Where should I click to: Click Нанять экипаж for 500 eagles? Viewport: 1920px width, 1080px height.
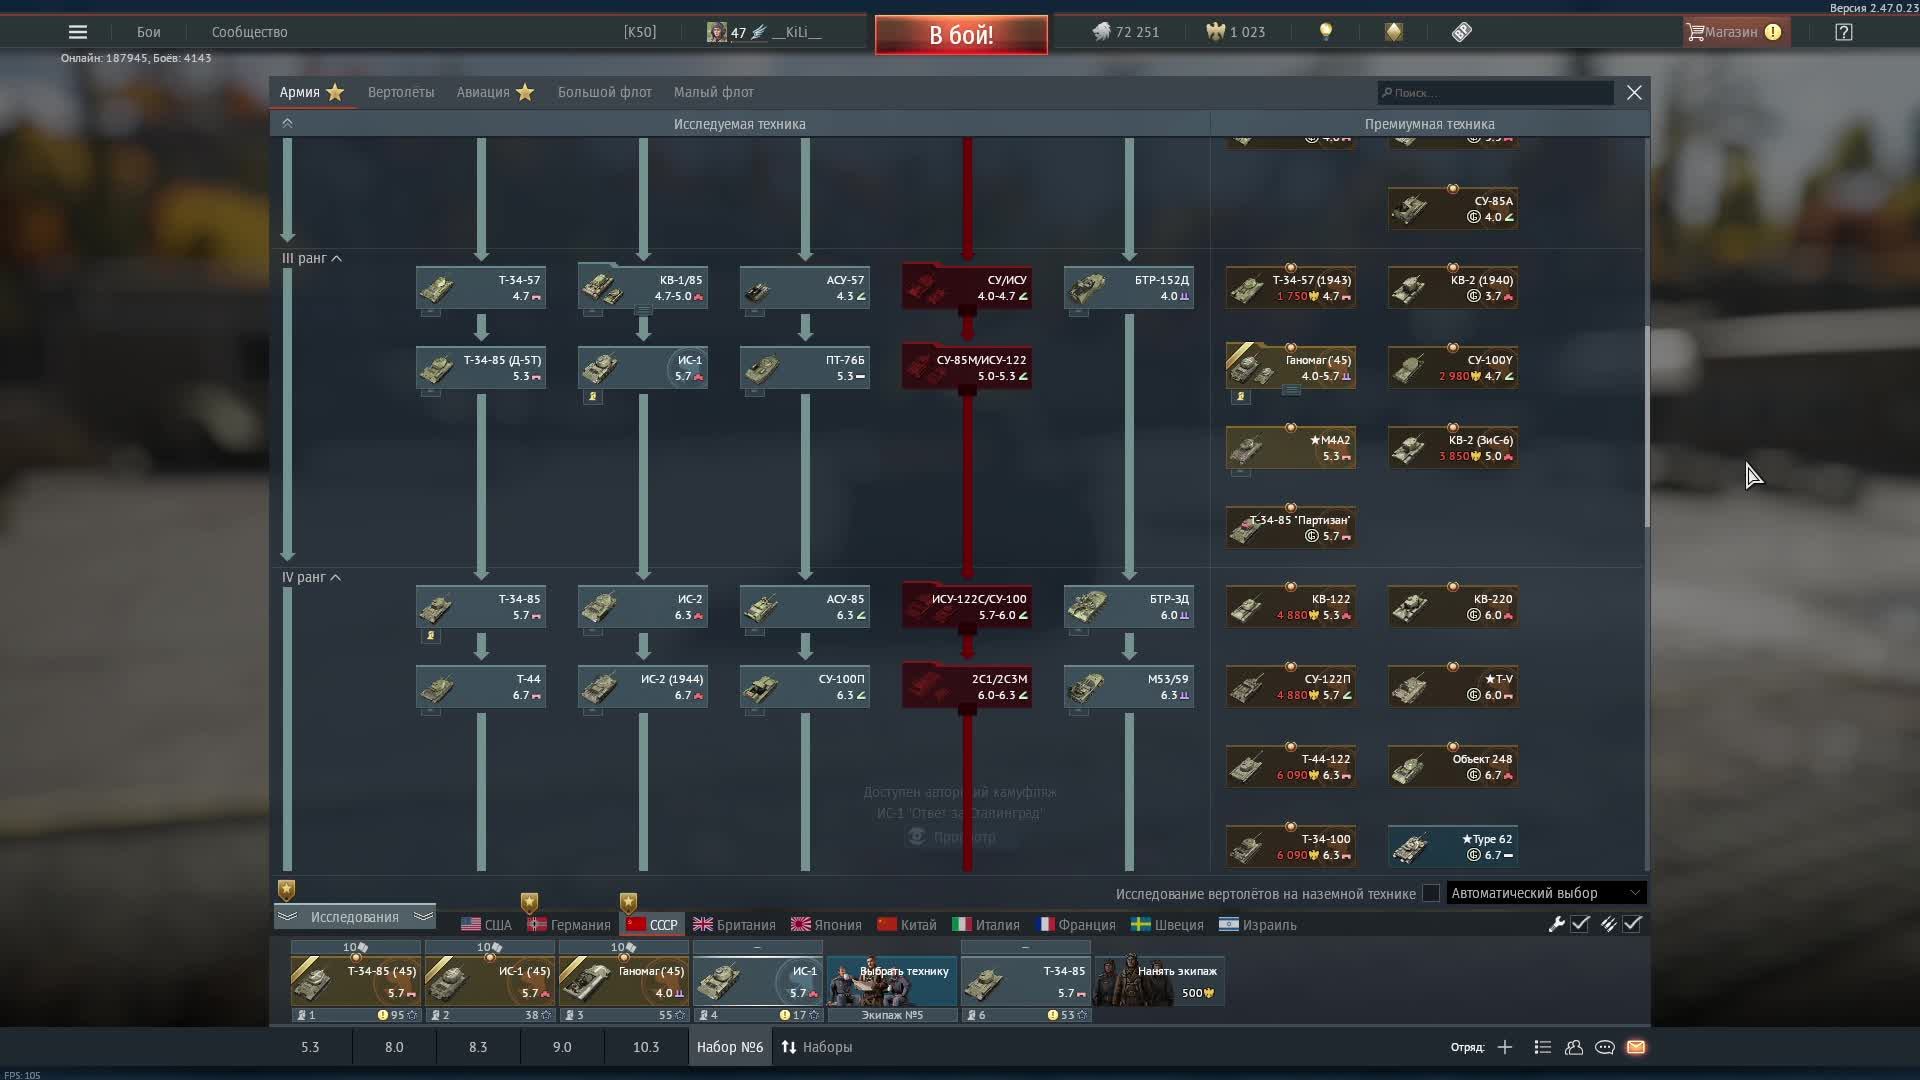click(1159, 980)
